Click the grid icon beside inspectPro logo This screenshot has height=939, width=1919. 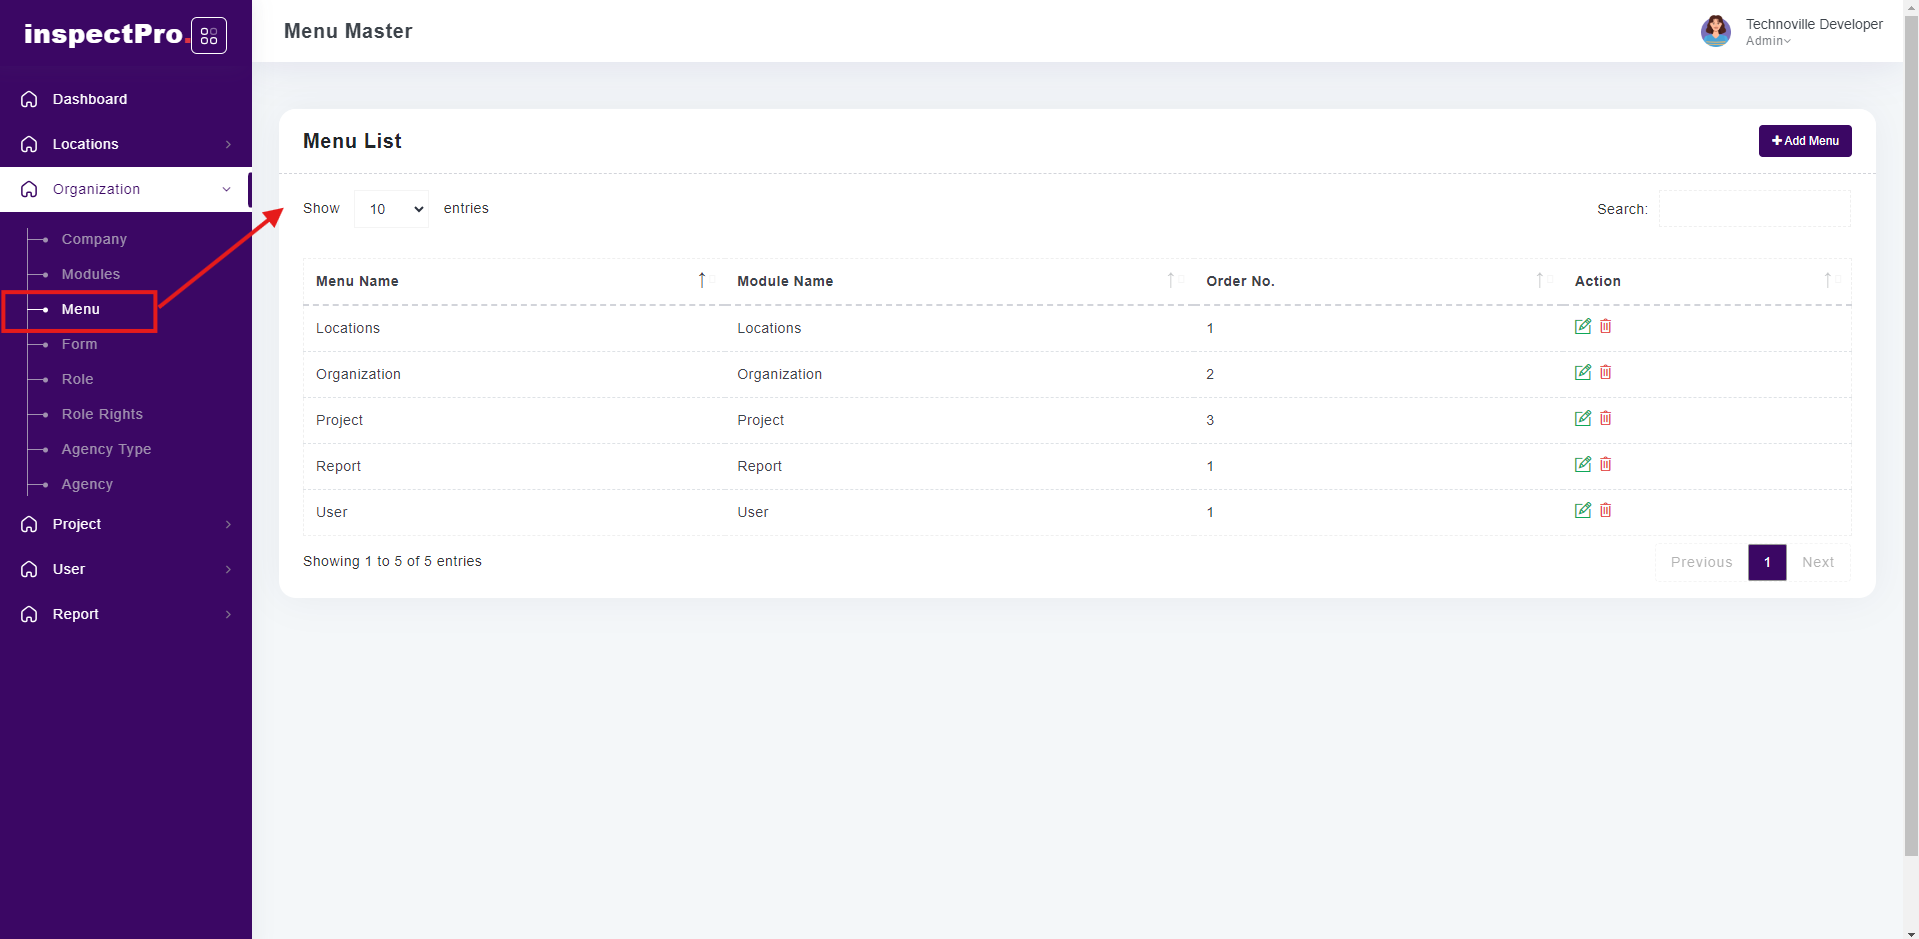pos(208,36)
